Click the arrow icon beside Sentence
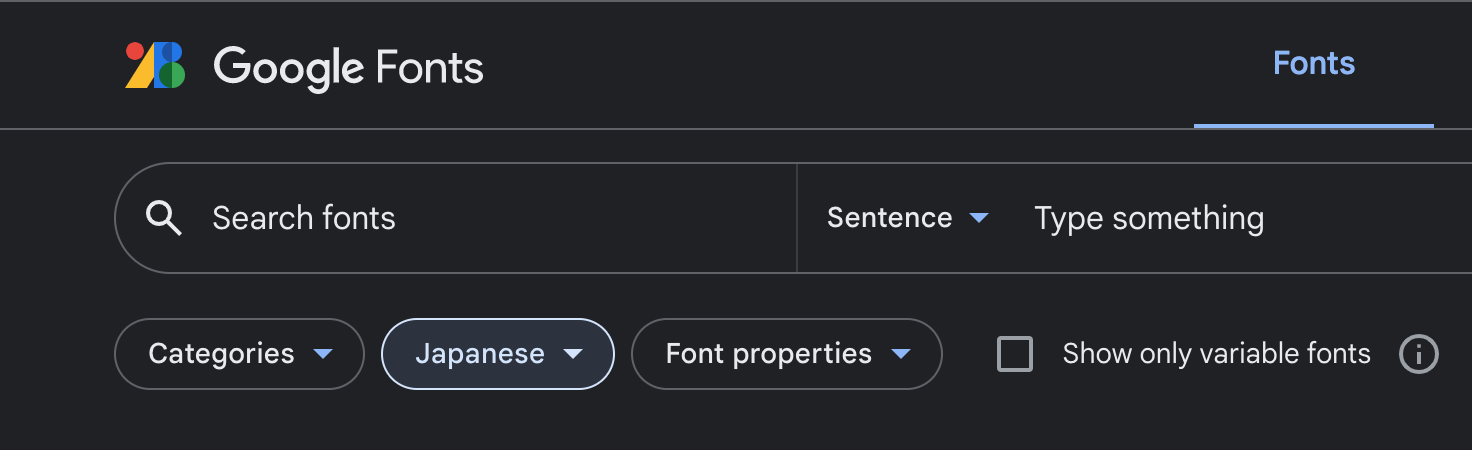Image resolution: width=1472 pixels, height=450 pixels. [979, 218]
